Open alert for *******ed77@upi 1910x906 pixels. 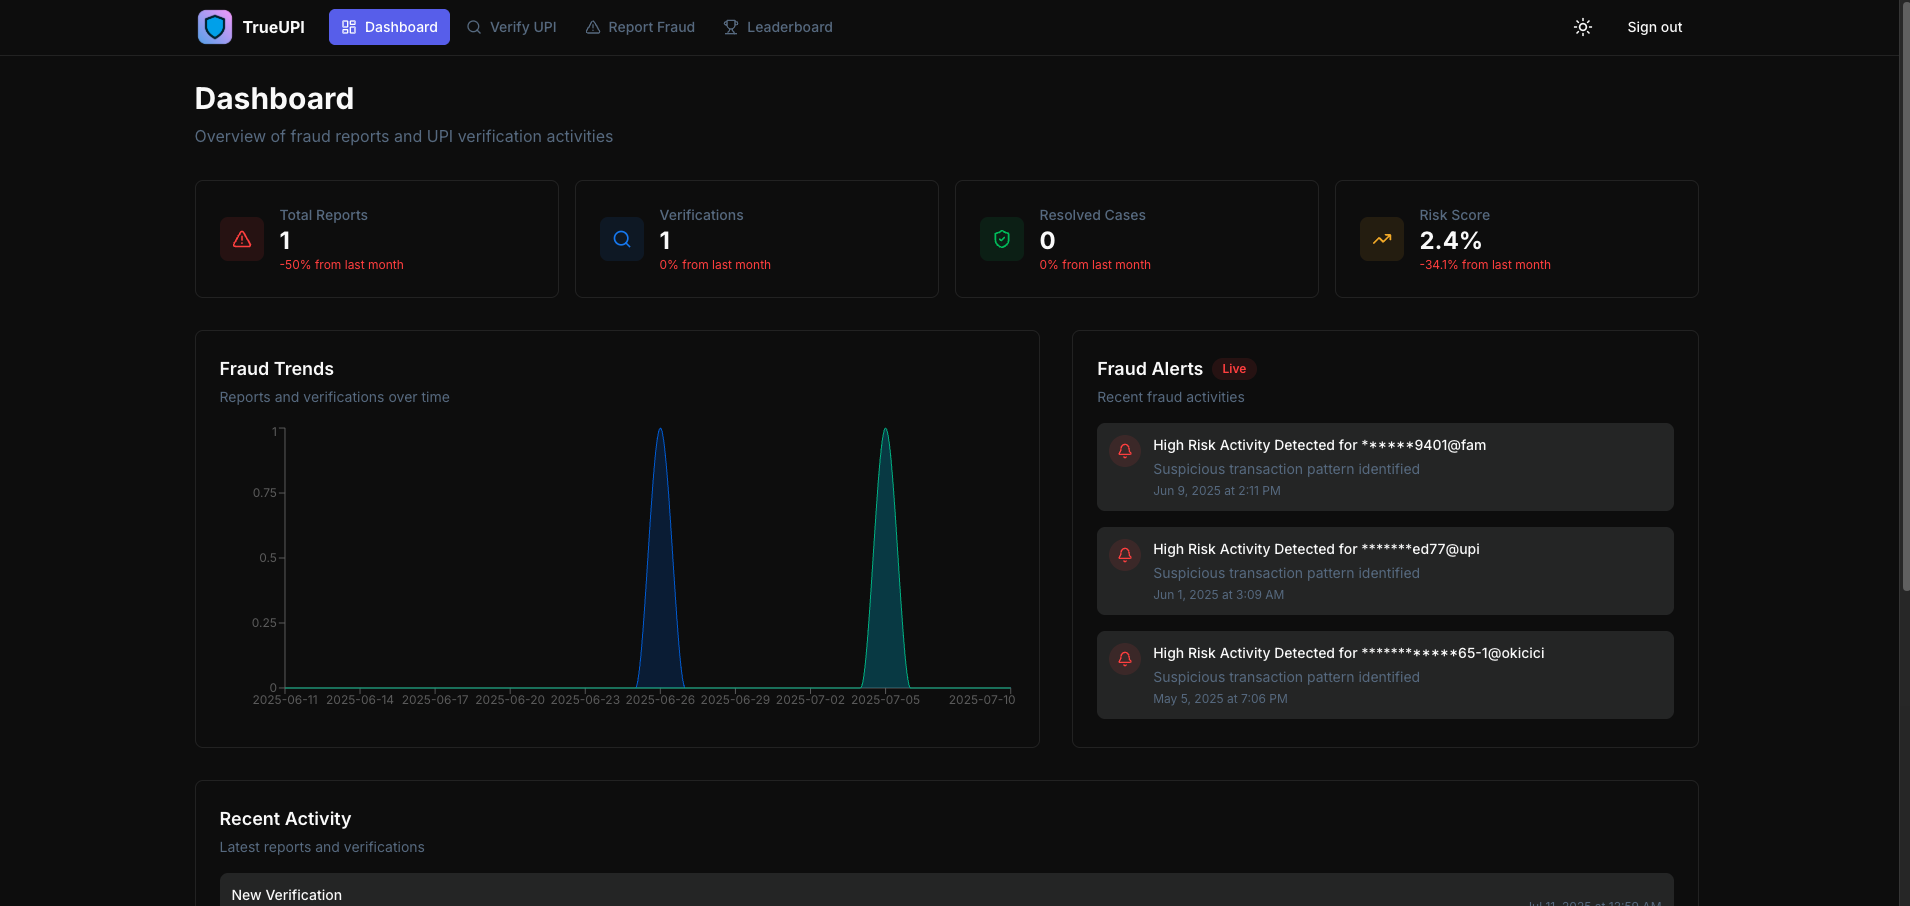(1385, 571)
